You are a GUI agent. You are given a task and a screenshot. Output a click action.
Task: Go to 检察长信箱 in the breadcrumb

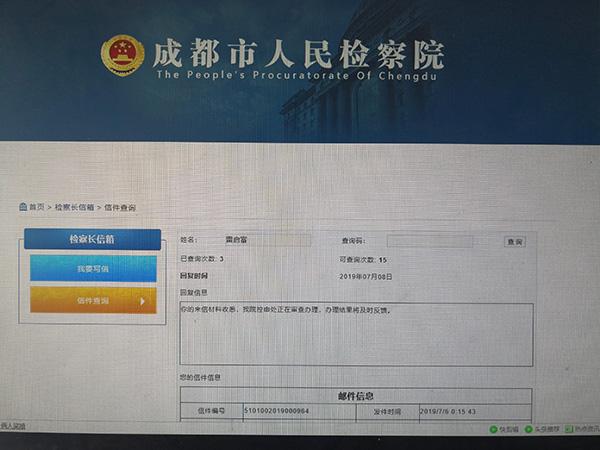74,207
